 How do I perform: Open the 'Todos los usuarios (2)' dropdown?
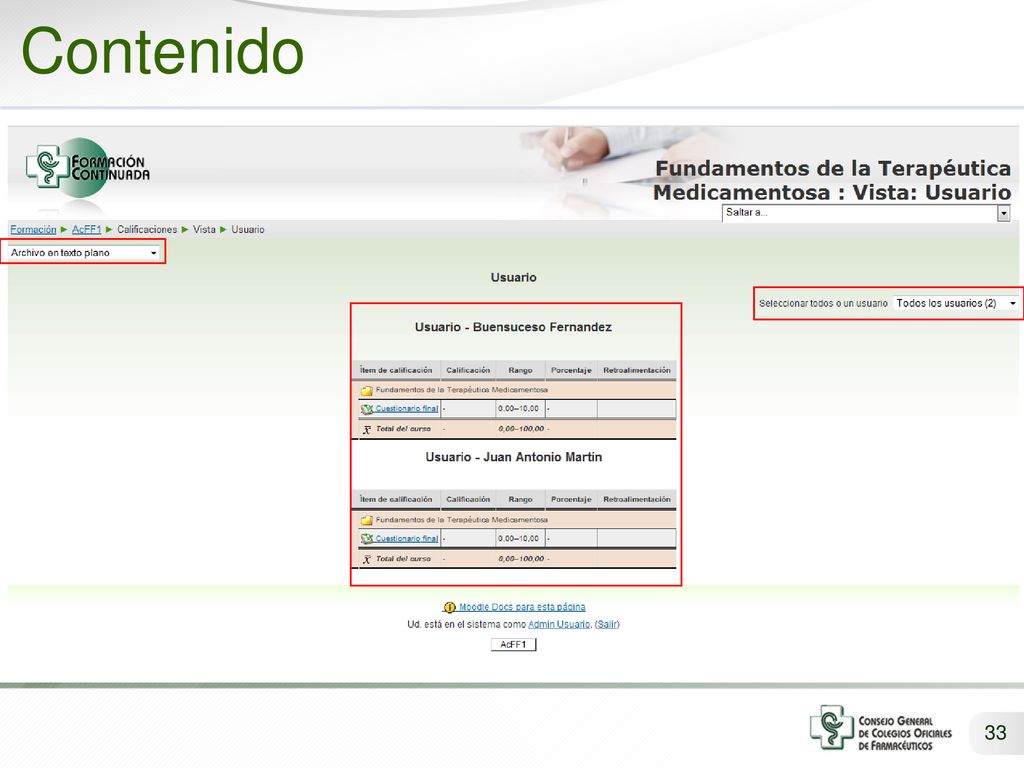955,304
